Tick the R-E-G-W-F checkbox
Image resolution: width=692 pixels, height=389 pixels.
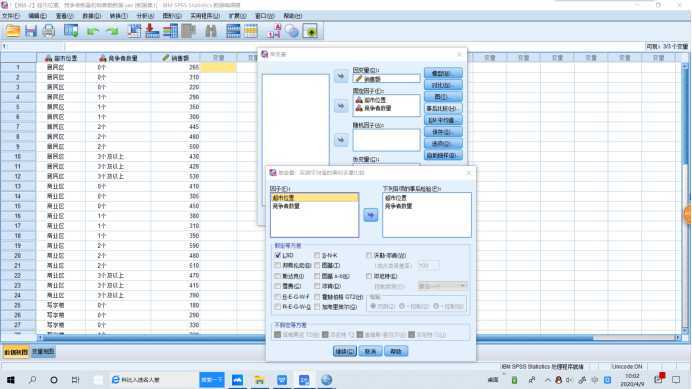point(278,297)
